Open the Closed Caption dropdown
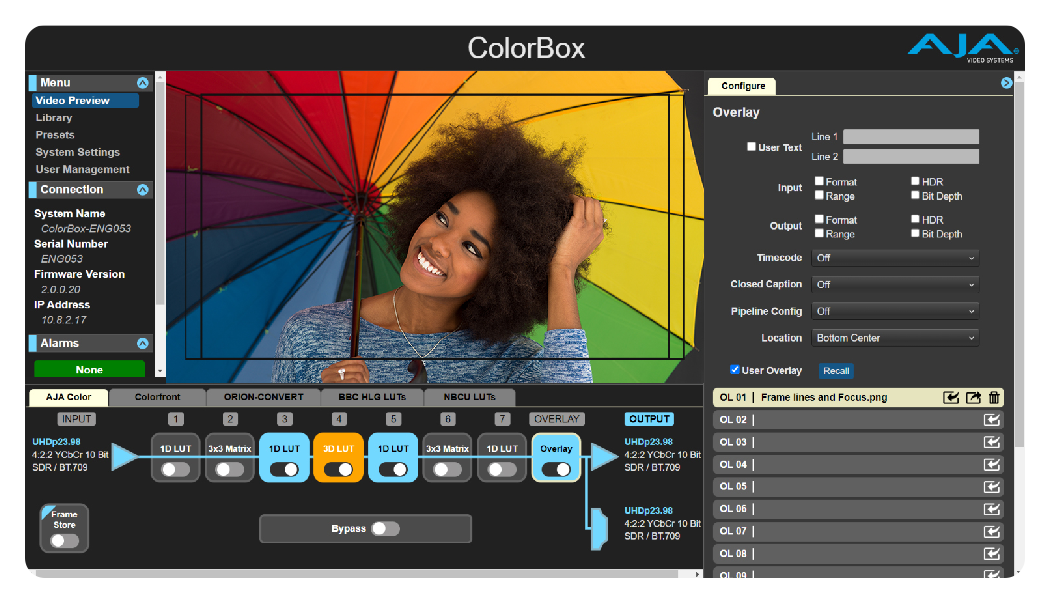The image size is (1050, 603). coord(895,285)
